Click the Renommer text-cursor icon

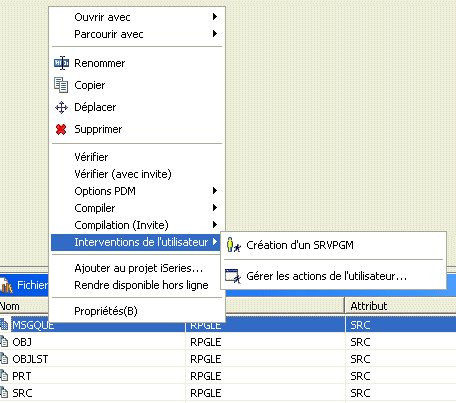click(x=62, y=63)
